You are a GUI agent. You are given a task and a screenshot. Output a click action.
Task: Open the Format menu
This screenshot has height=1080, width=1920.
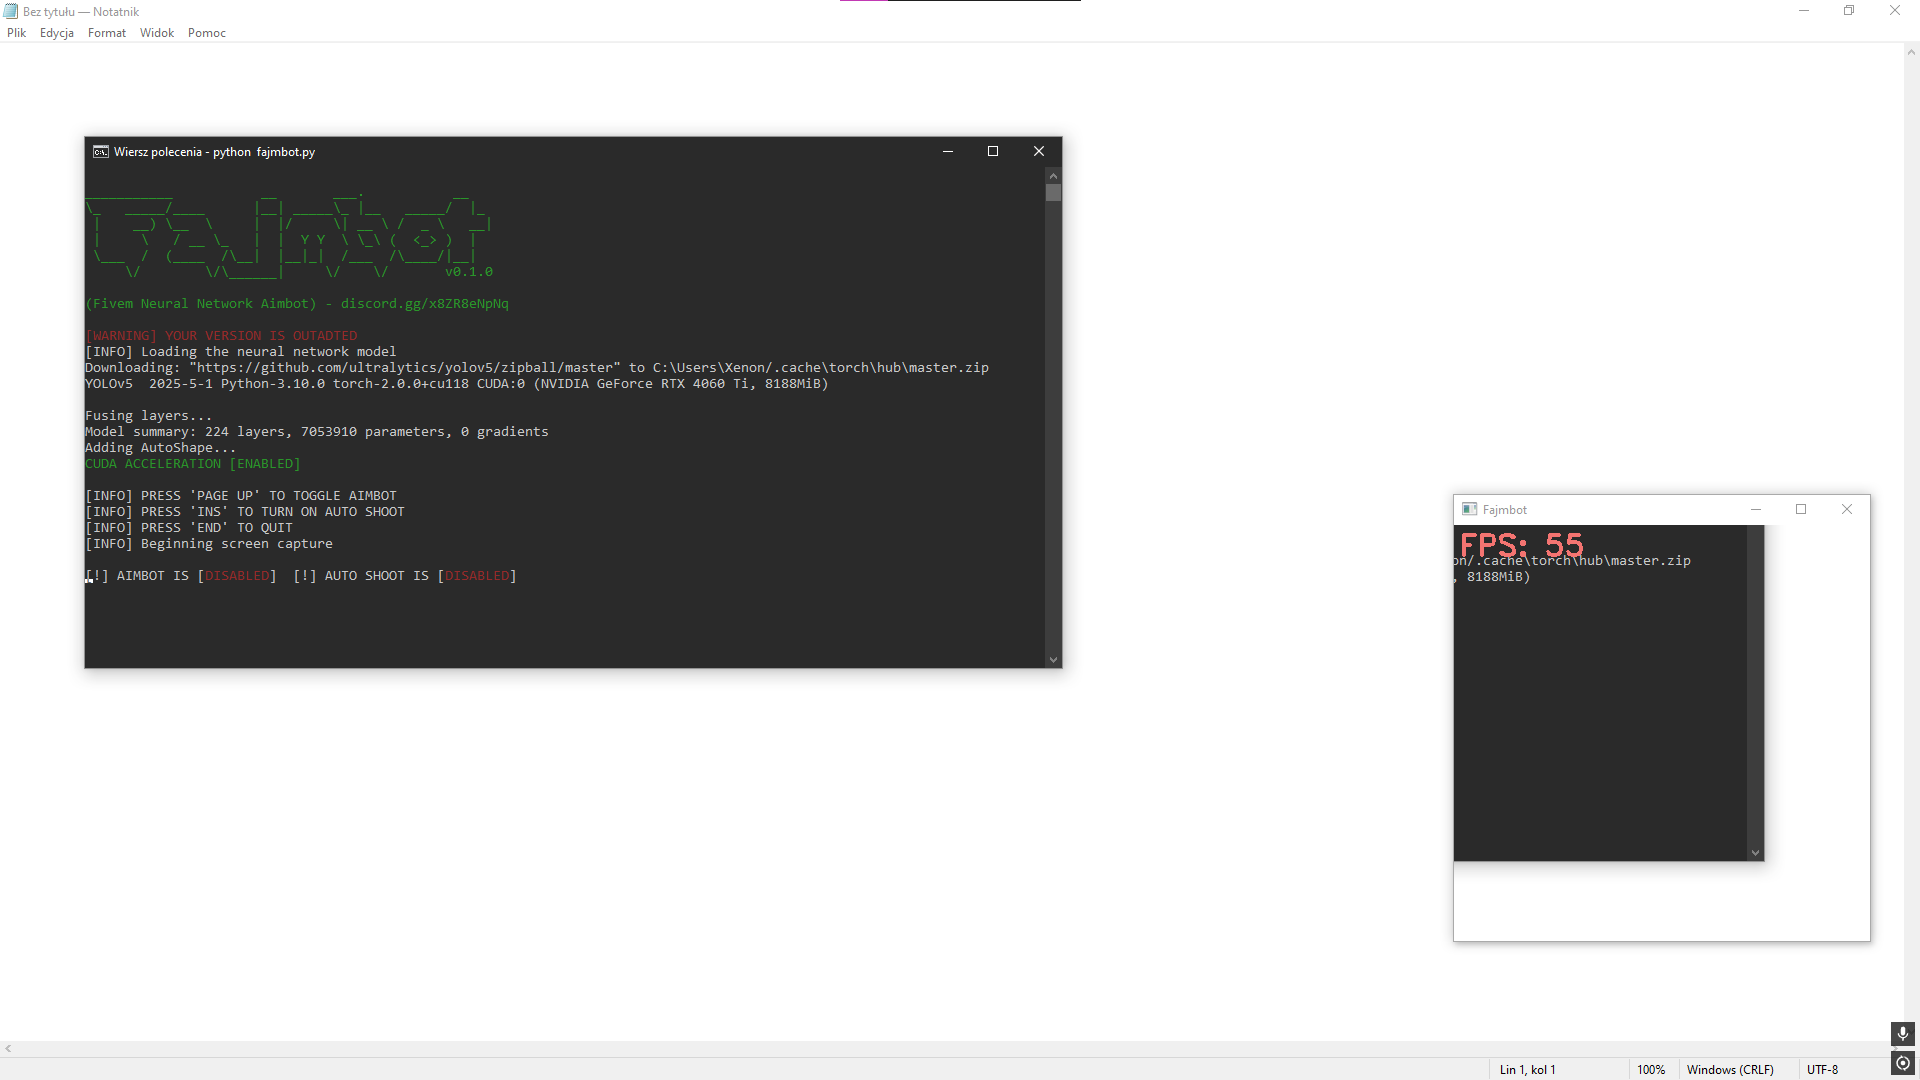tap(106, 33)
